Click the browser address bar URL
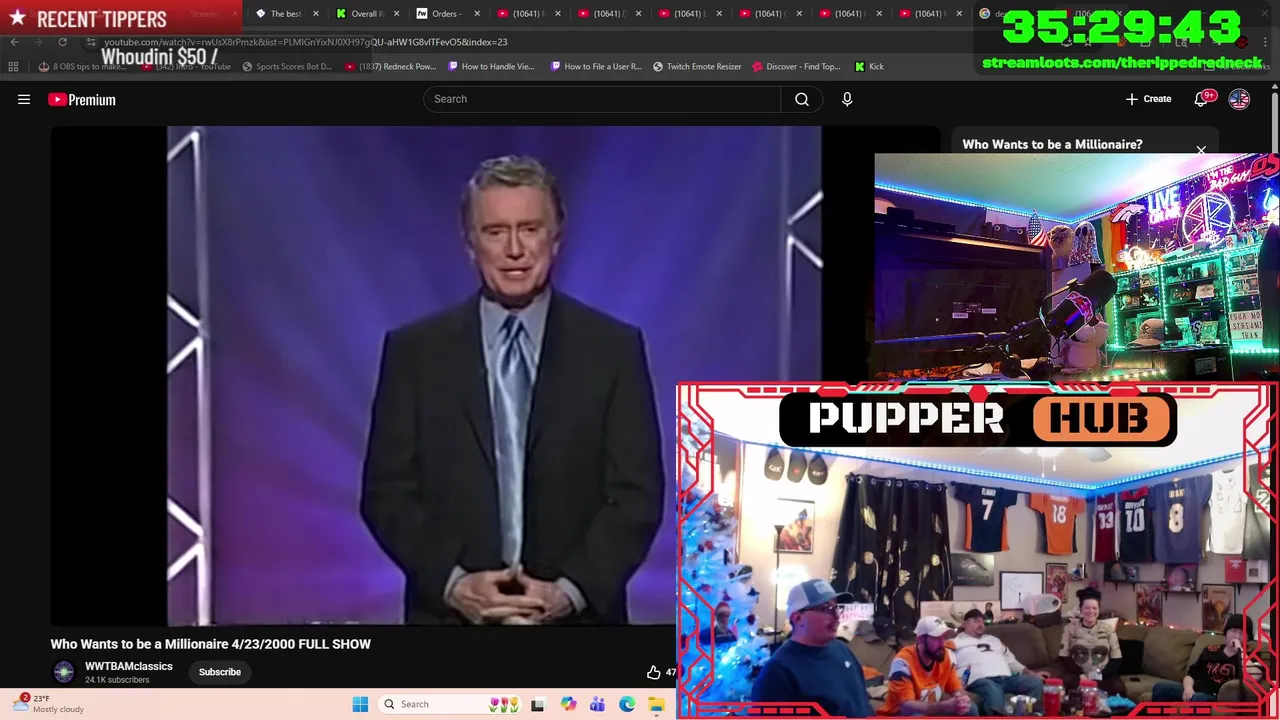Screen dimensions: 1280x720 (x=305, y=42)
